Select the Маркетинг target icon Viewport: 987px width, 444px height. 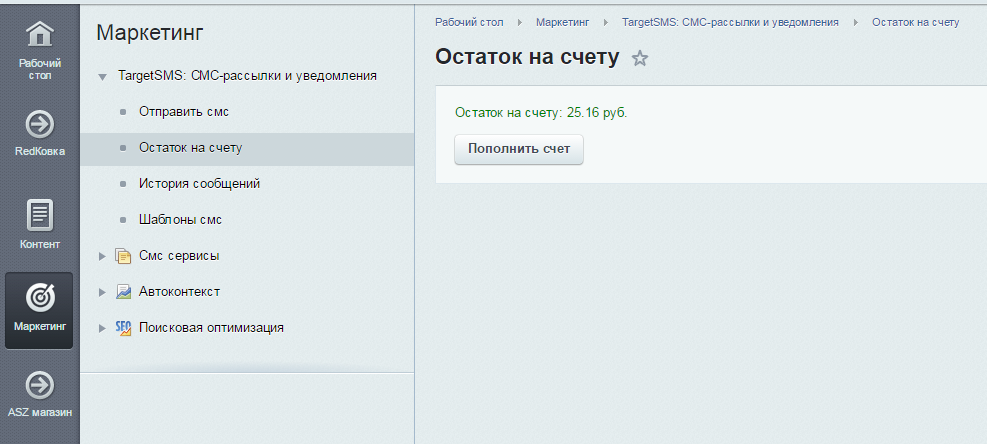pyautogui.click(x=39, y=297)
